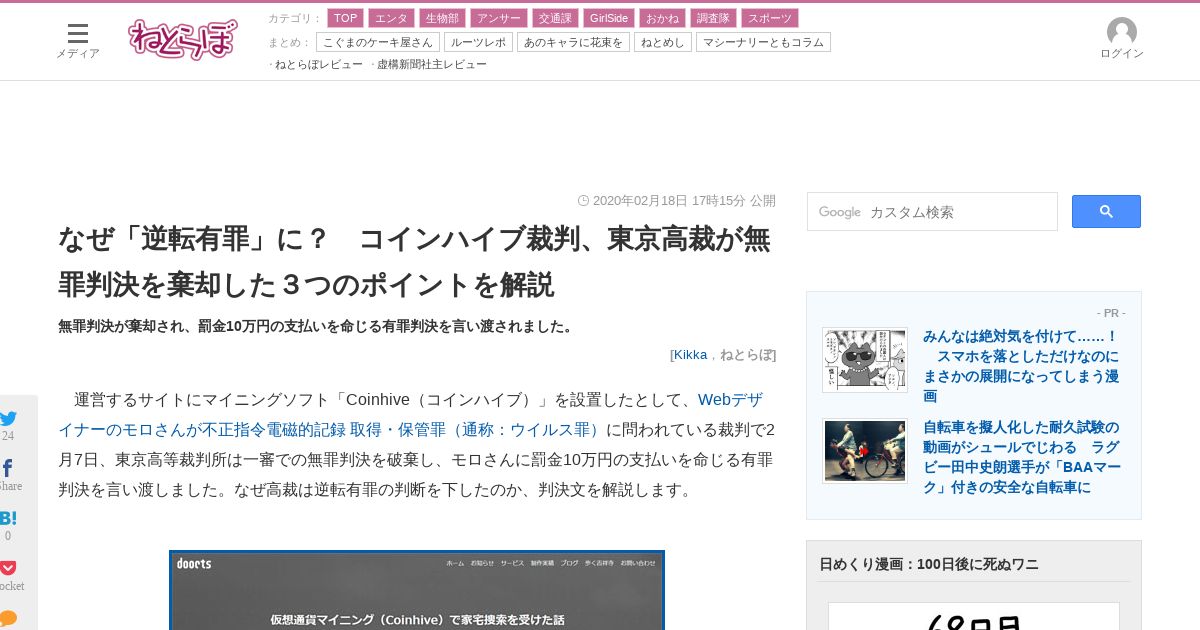
Task: Click the 100日後に死ぬワニ day counter image
Action: point(974,616)
